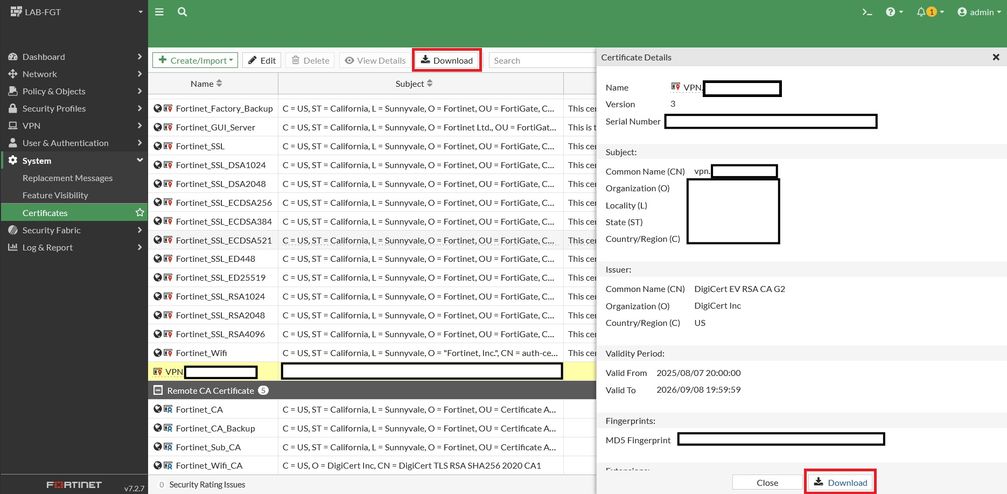Viewport: 1007px width, 494px height.
Task: Open the admin user menu
Action: point(979,12)
